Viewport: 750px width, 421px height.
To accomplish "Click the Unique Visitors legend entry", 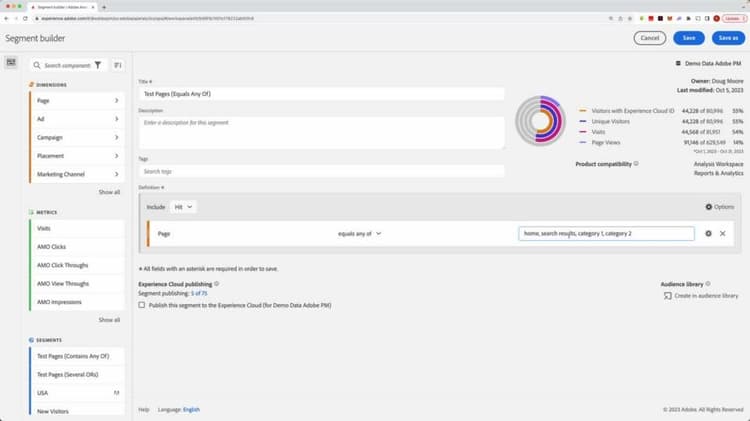I will [610, 122].
